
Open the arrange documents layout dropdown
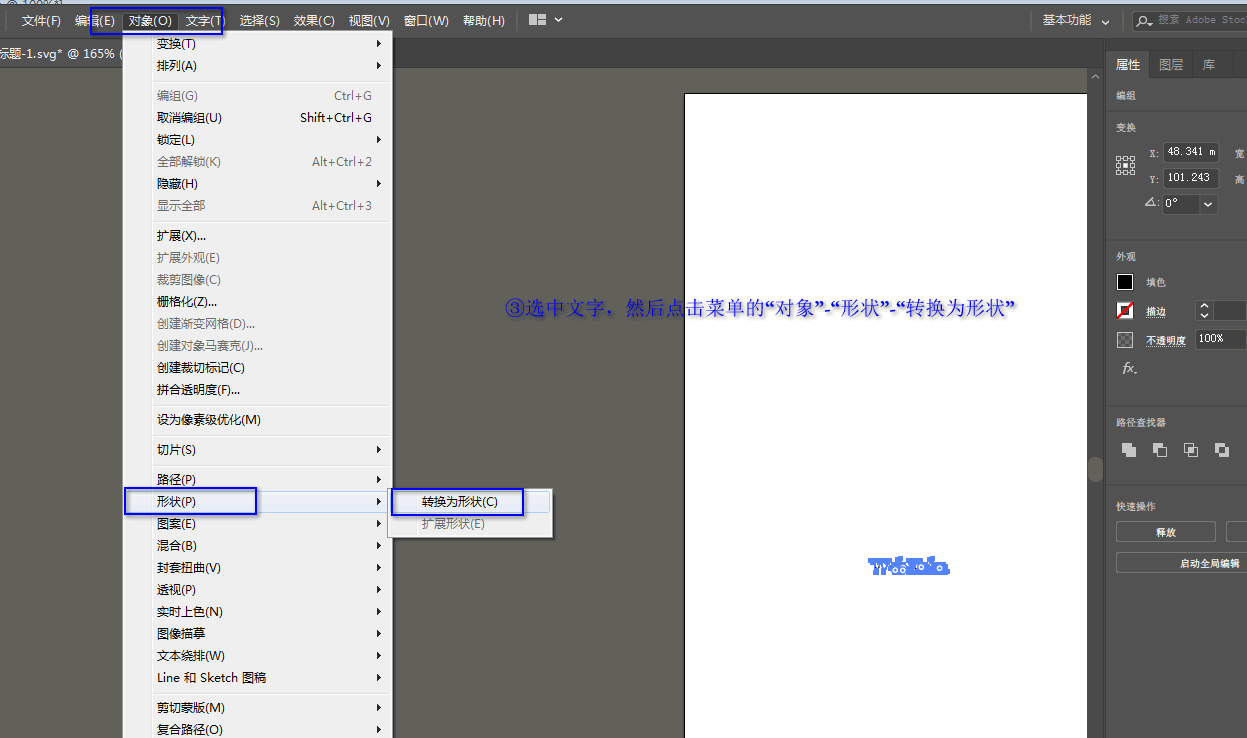(545, 20)
